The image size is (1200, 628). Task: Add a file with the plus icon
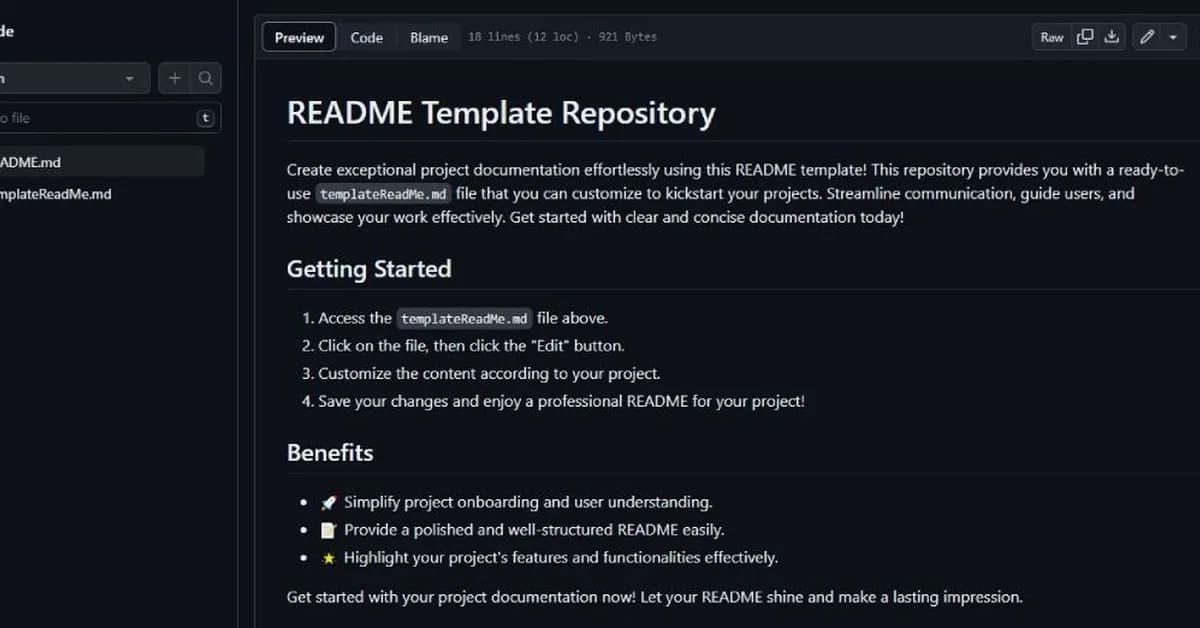tap(175, 78)
